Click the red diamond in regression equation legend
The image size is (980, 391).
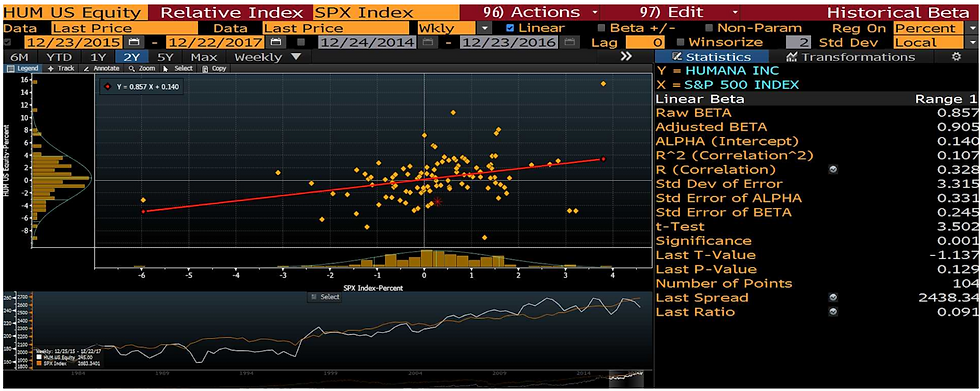[109, 87]
